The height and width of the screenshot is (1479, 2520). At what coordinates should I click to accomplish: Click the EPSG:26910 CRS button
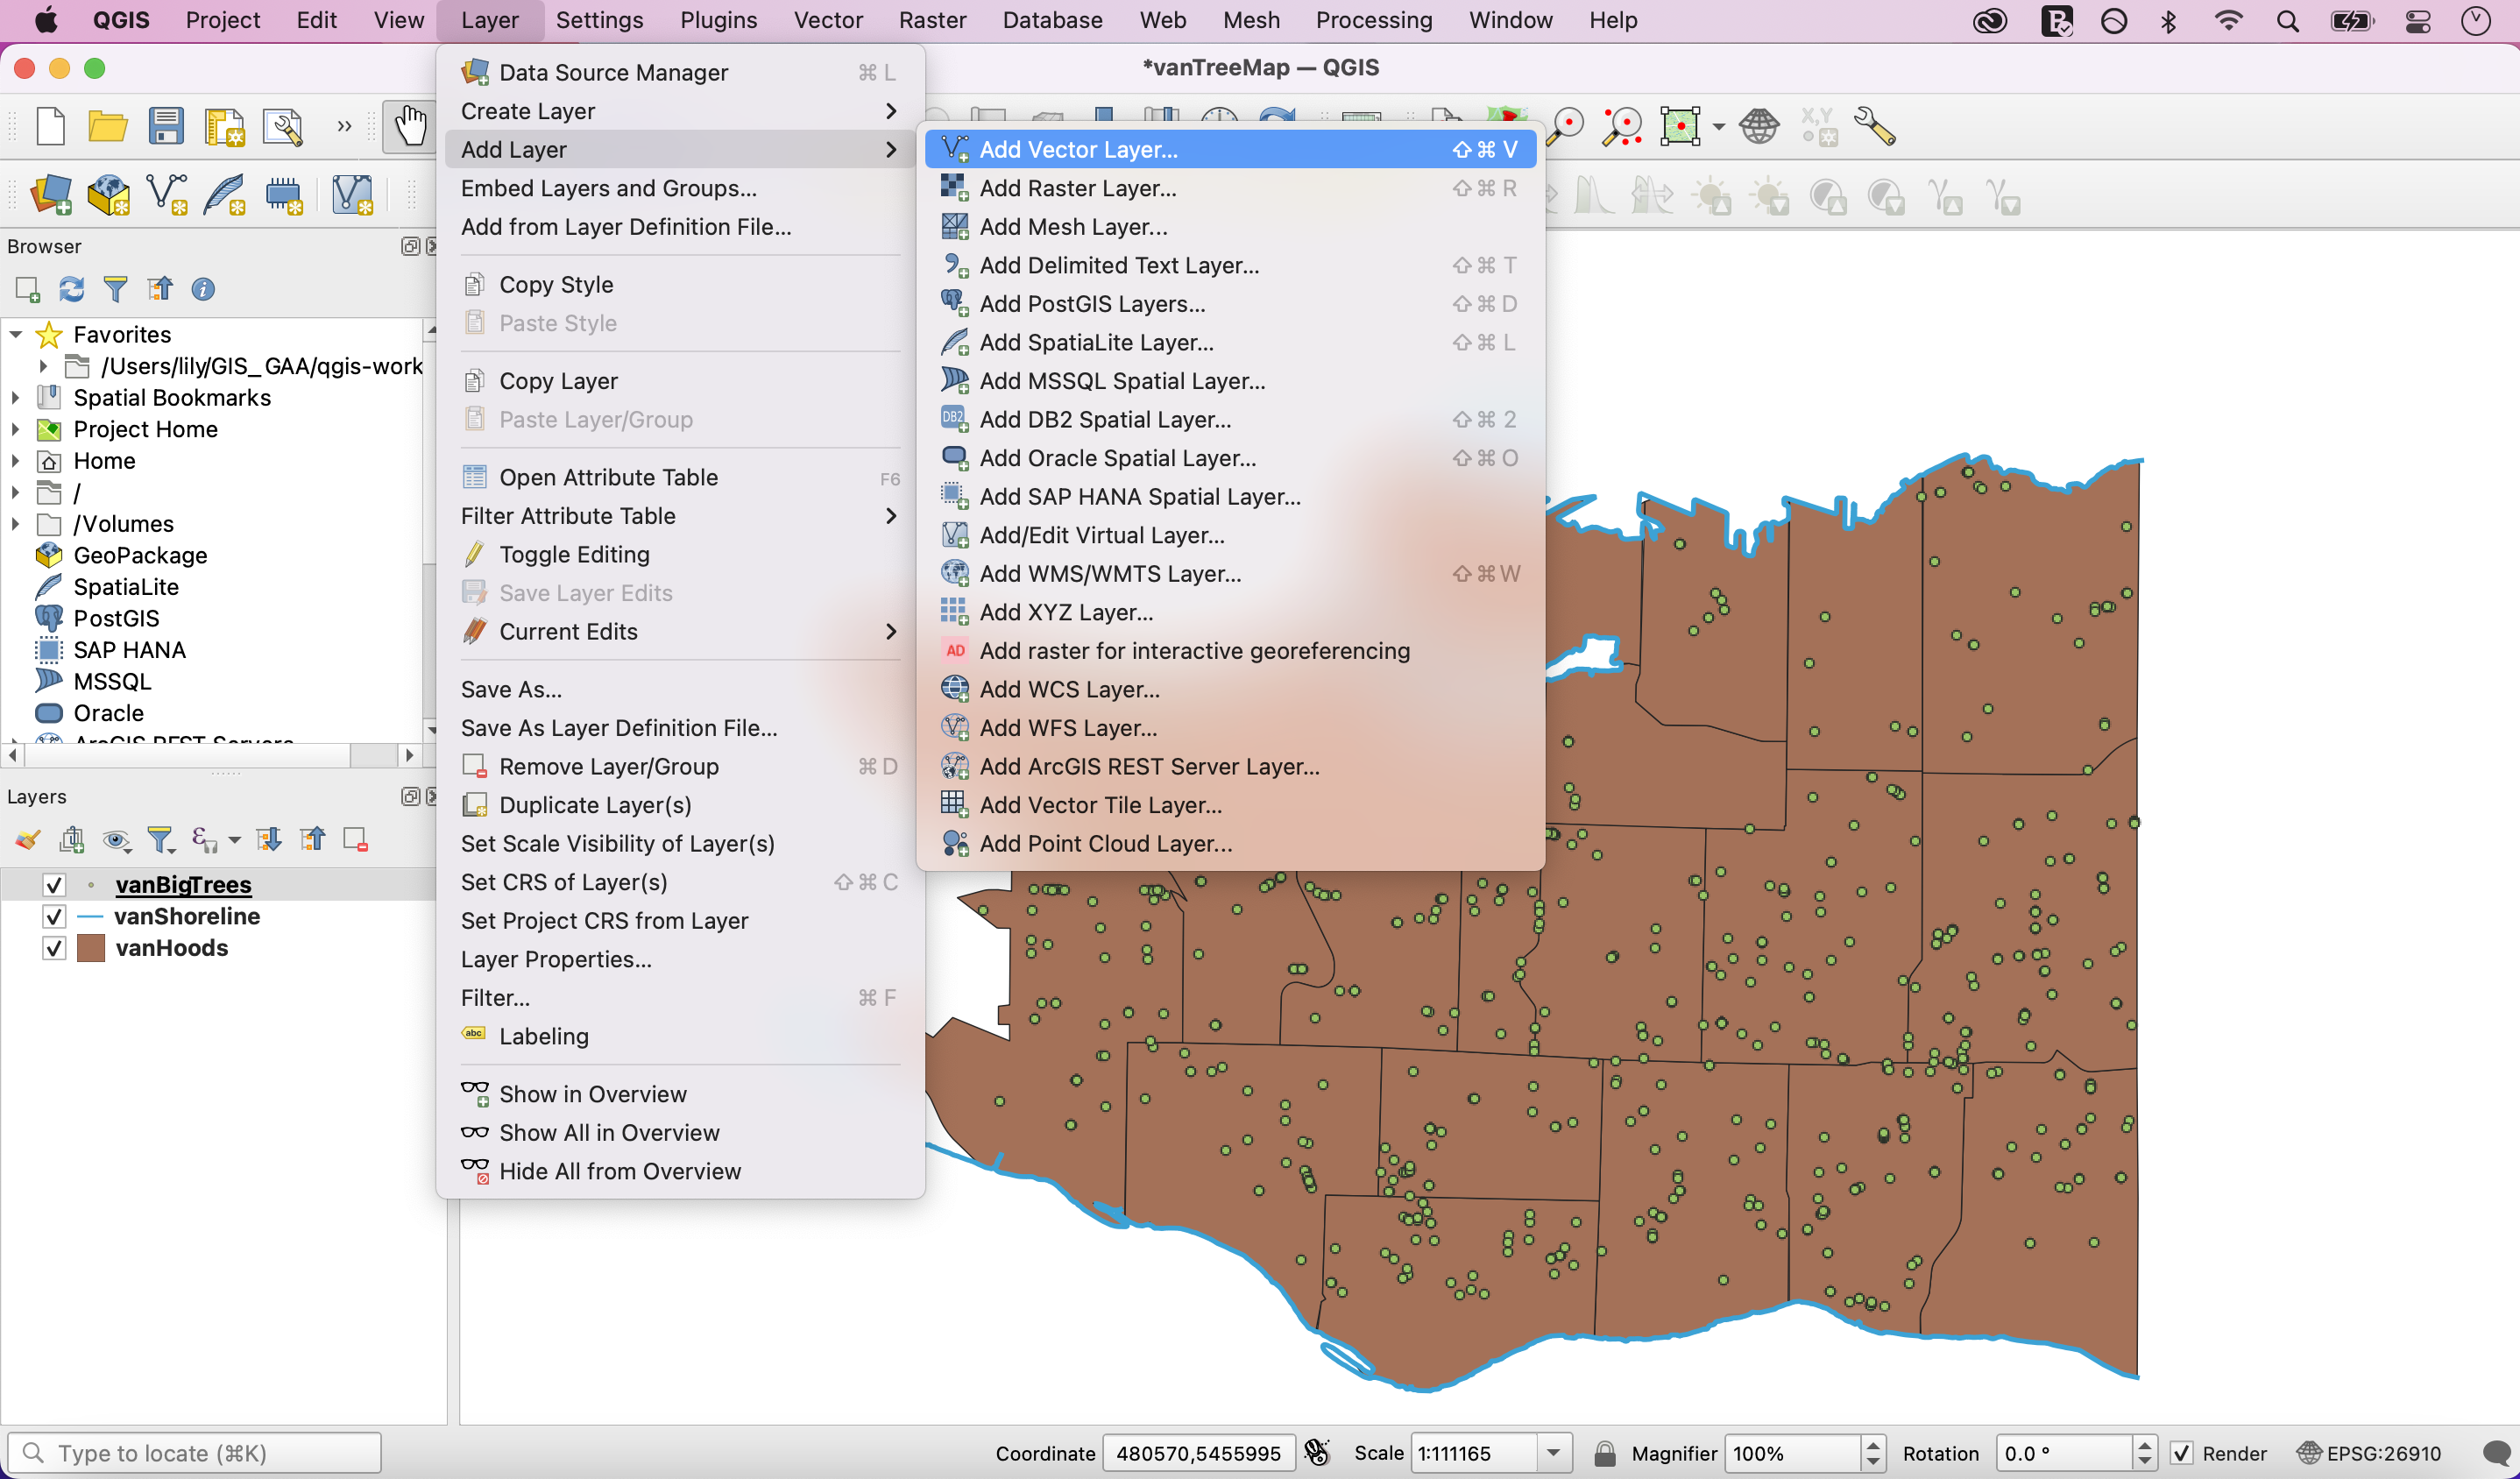click(x=2369, y=1453)
